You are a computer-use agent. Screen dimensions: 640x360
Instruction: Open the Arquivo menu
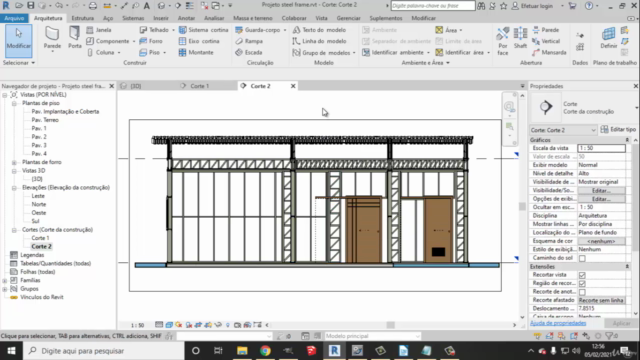14,18
